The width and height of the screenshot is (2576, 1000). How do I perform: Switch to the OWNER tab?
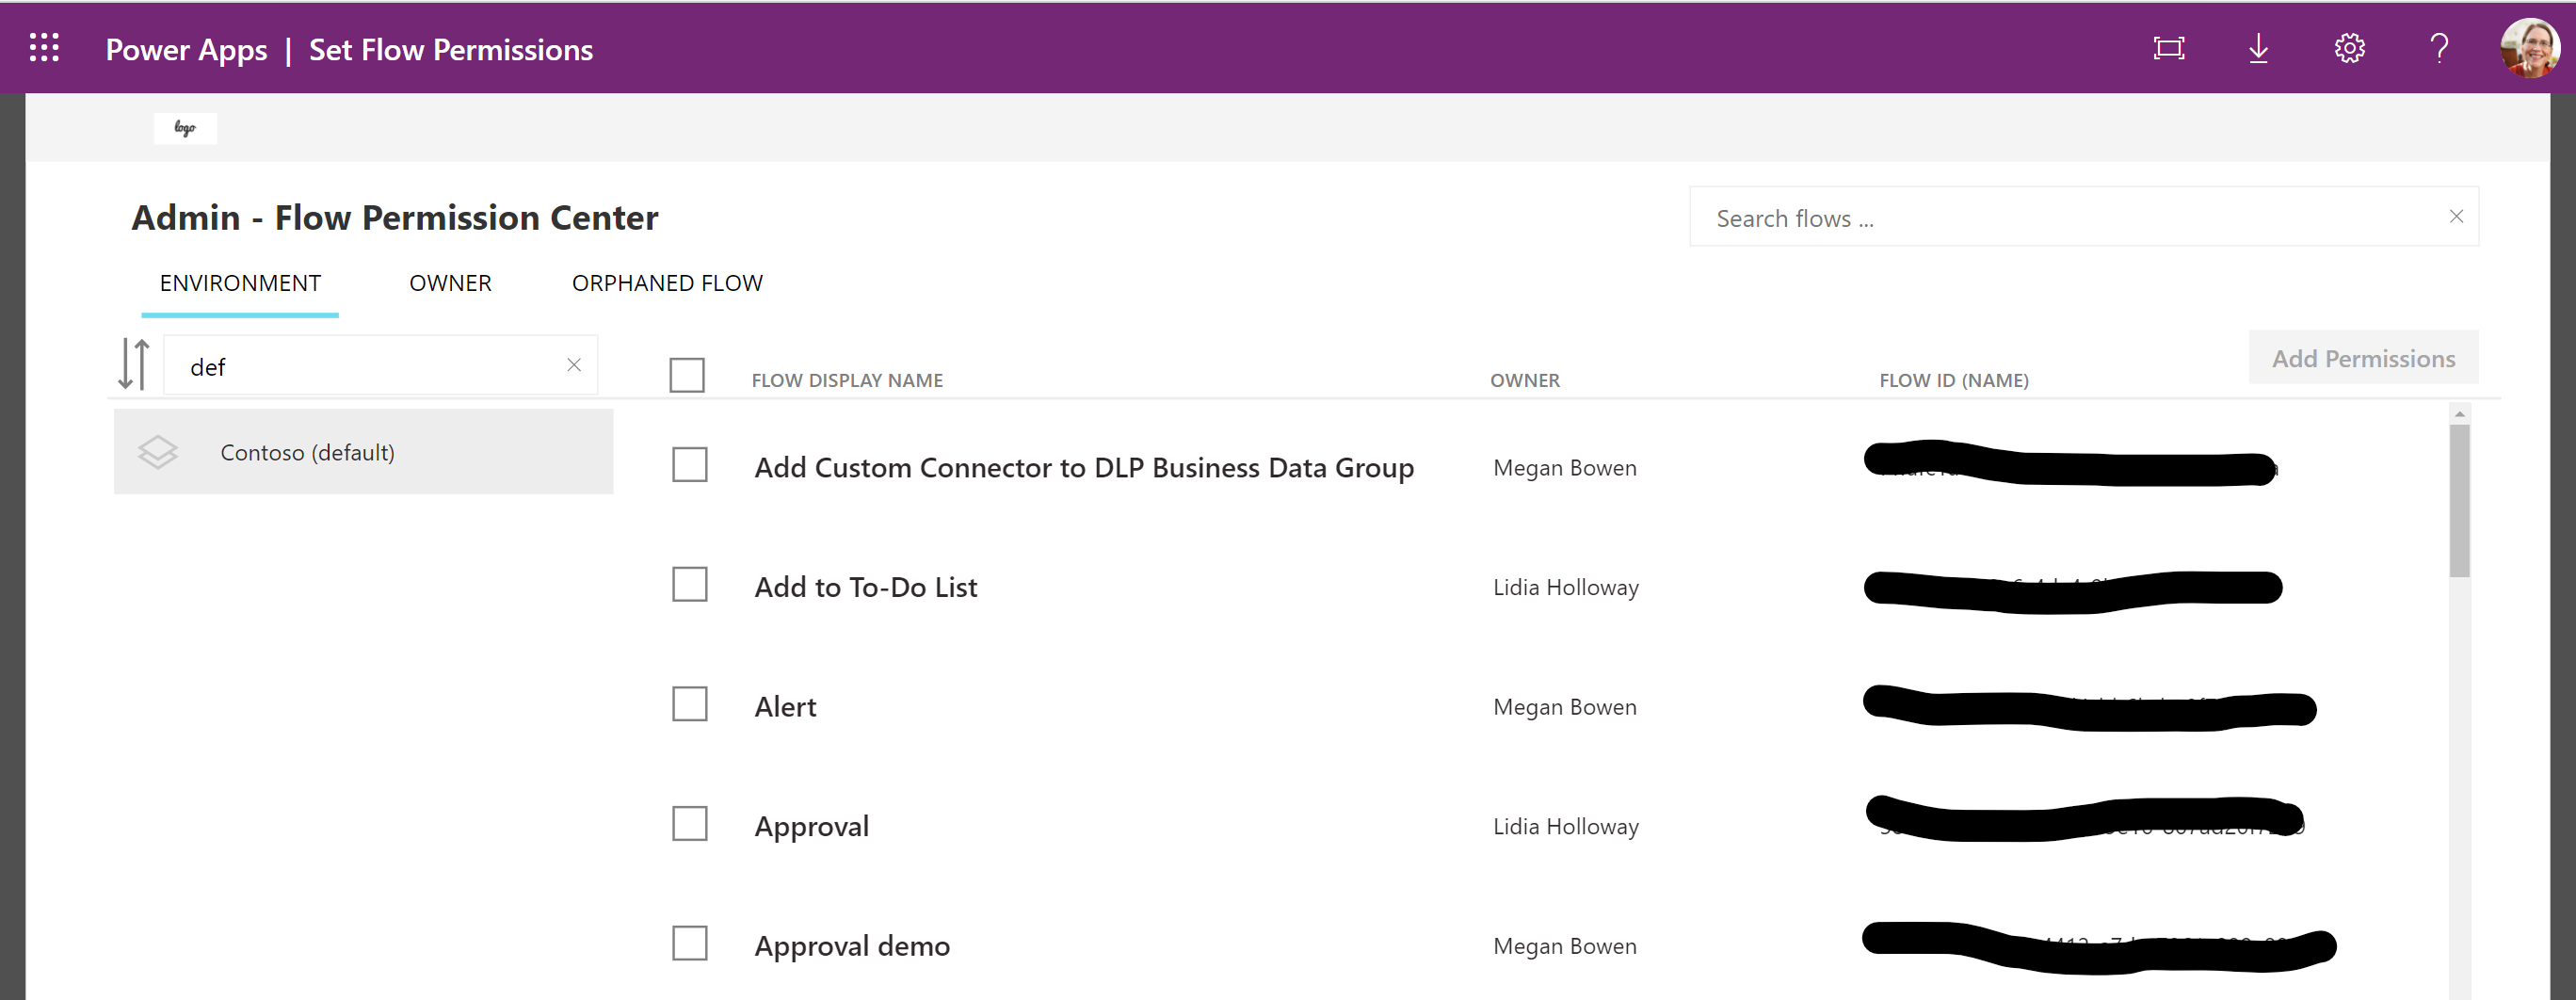pos(450,283)
